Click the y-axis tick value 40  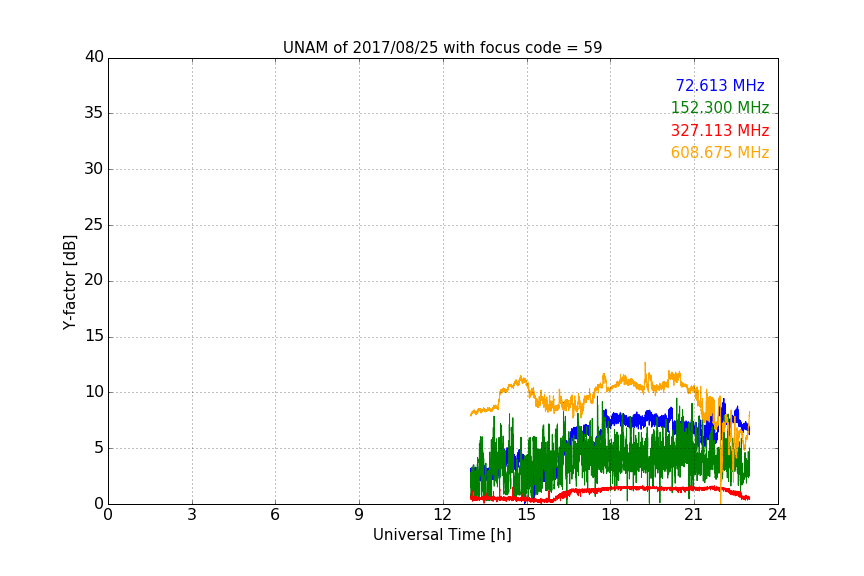click(x=94, y=57)
